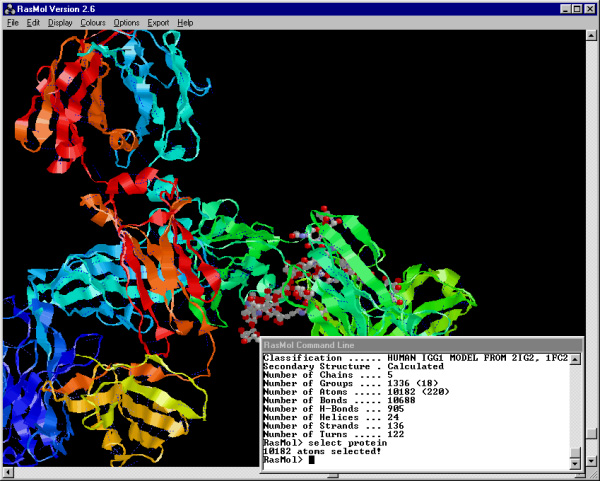The height and width of the screenshot is (481, 600).
Task: Click the viewer's vertical scrollbar thumb
Action: click(593, 435)
